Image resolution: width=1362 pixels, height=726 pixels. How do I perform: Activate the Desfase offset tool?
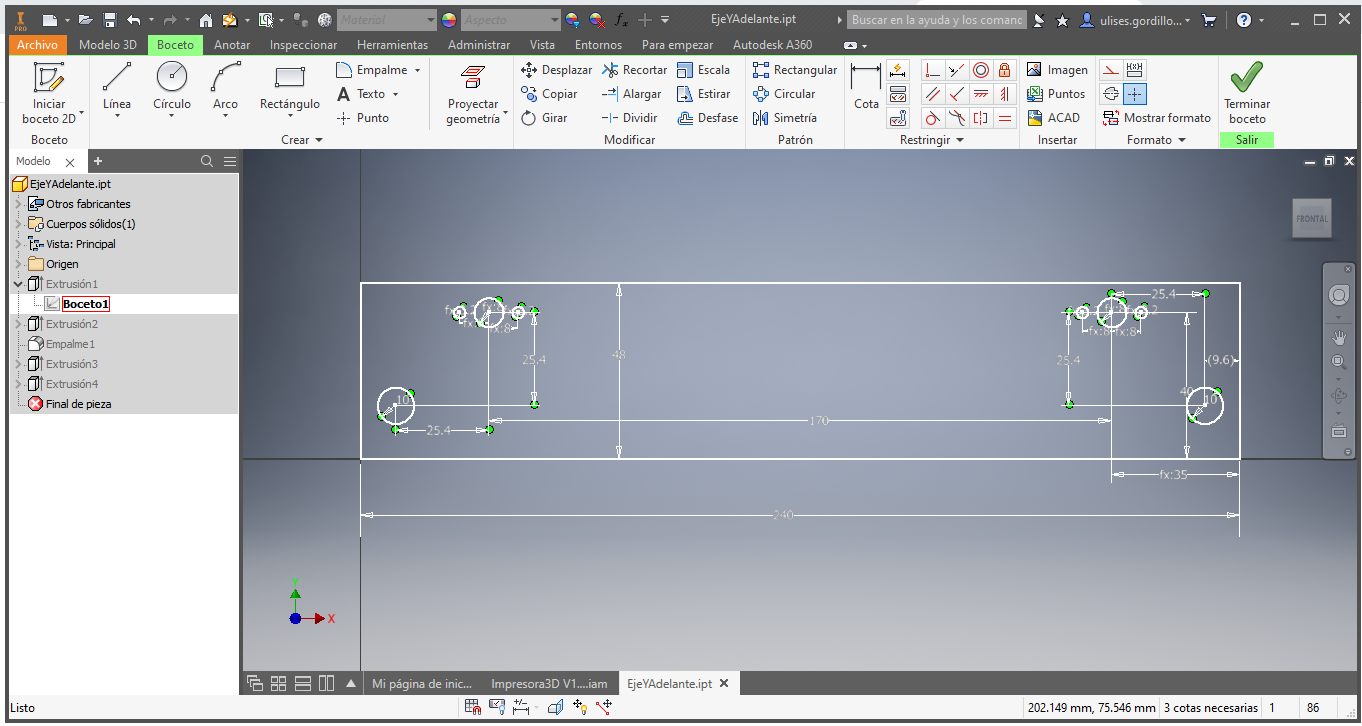707,118
